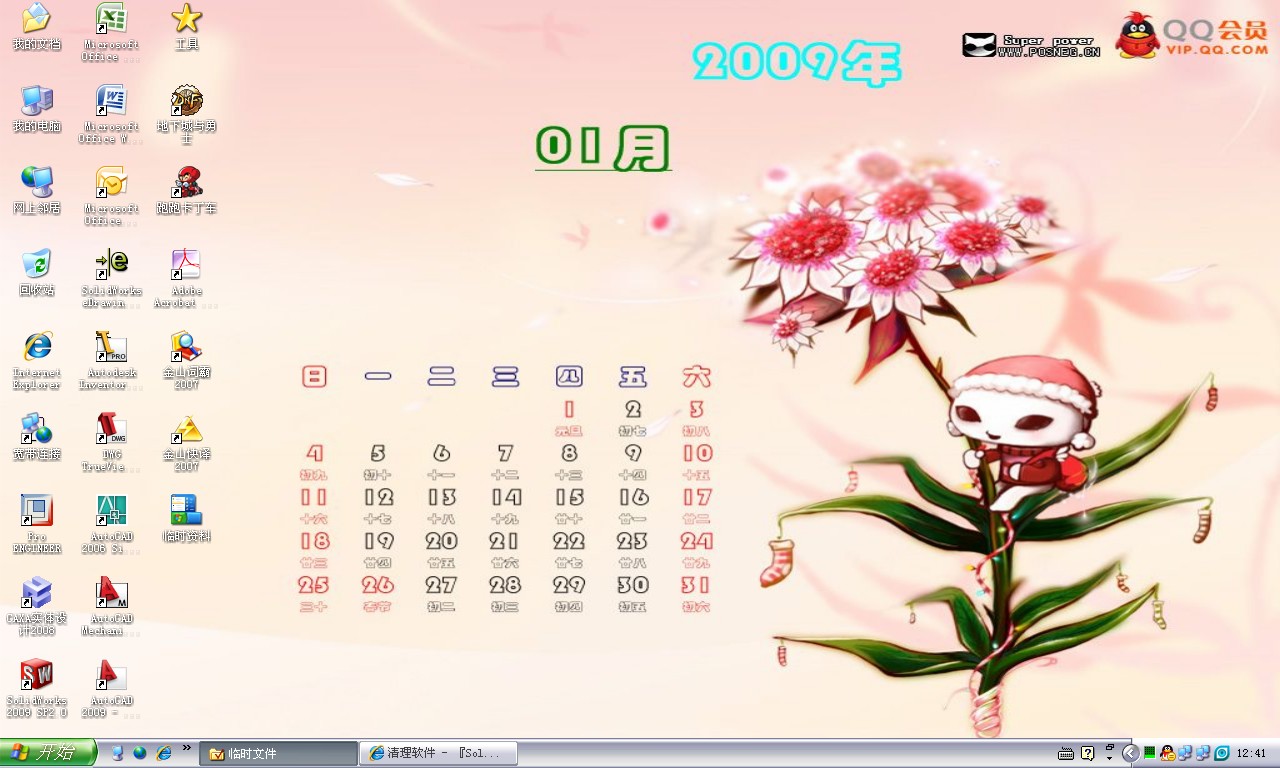This screenshot has height=768, width=1280.
Task: Switch to the 清理软件 Internet Explorer taskbar window
Action: (x=439, y=754)
